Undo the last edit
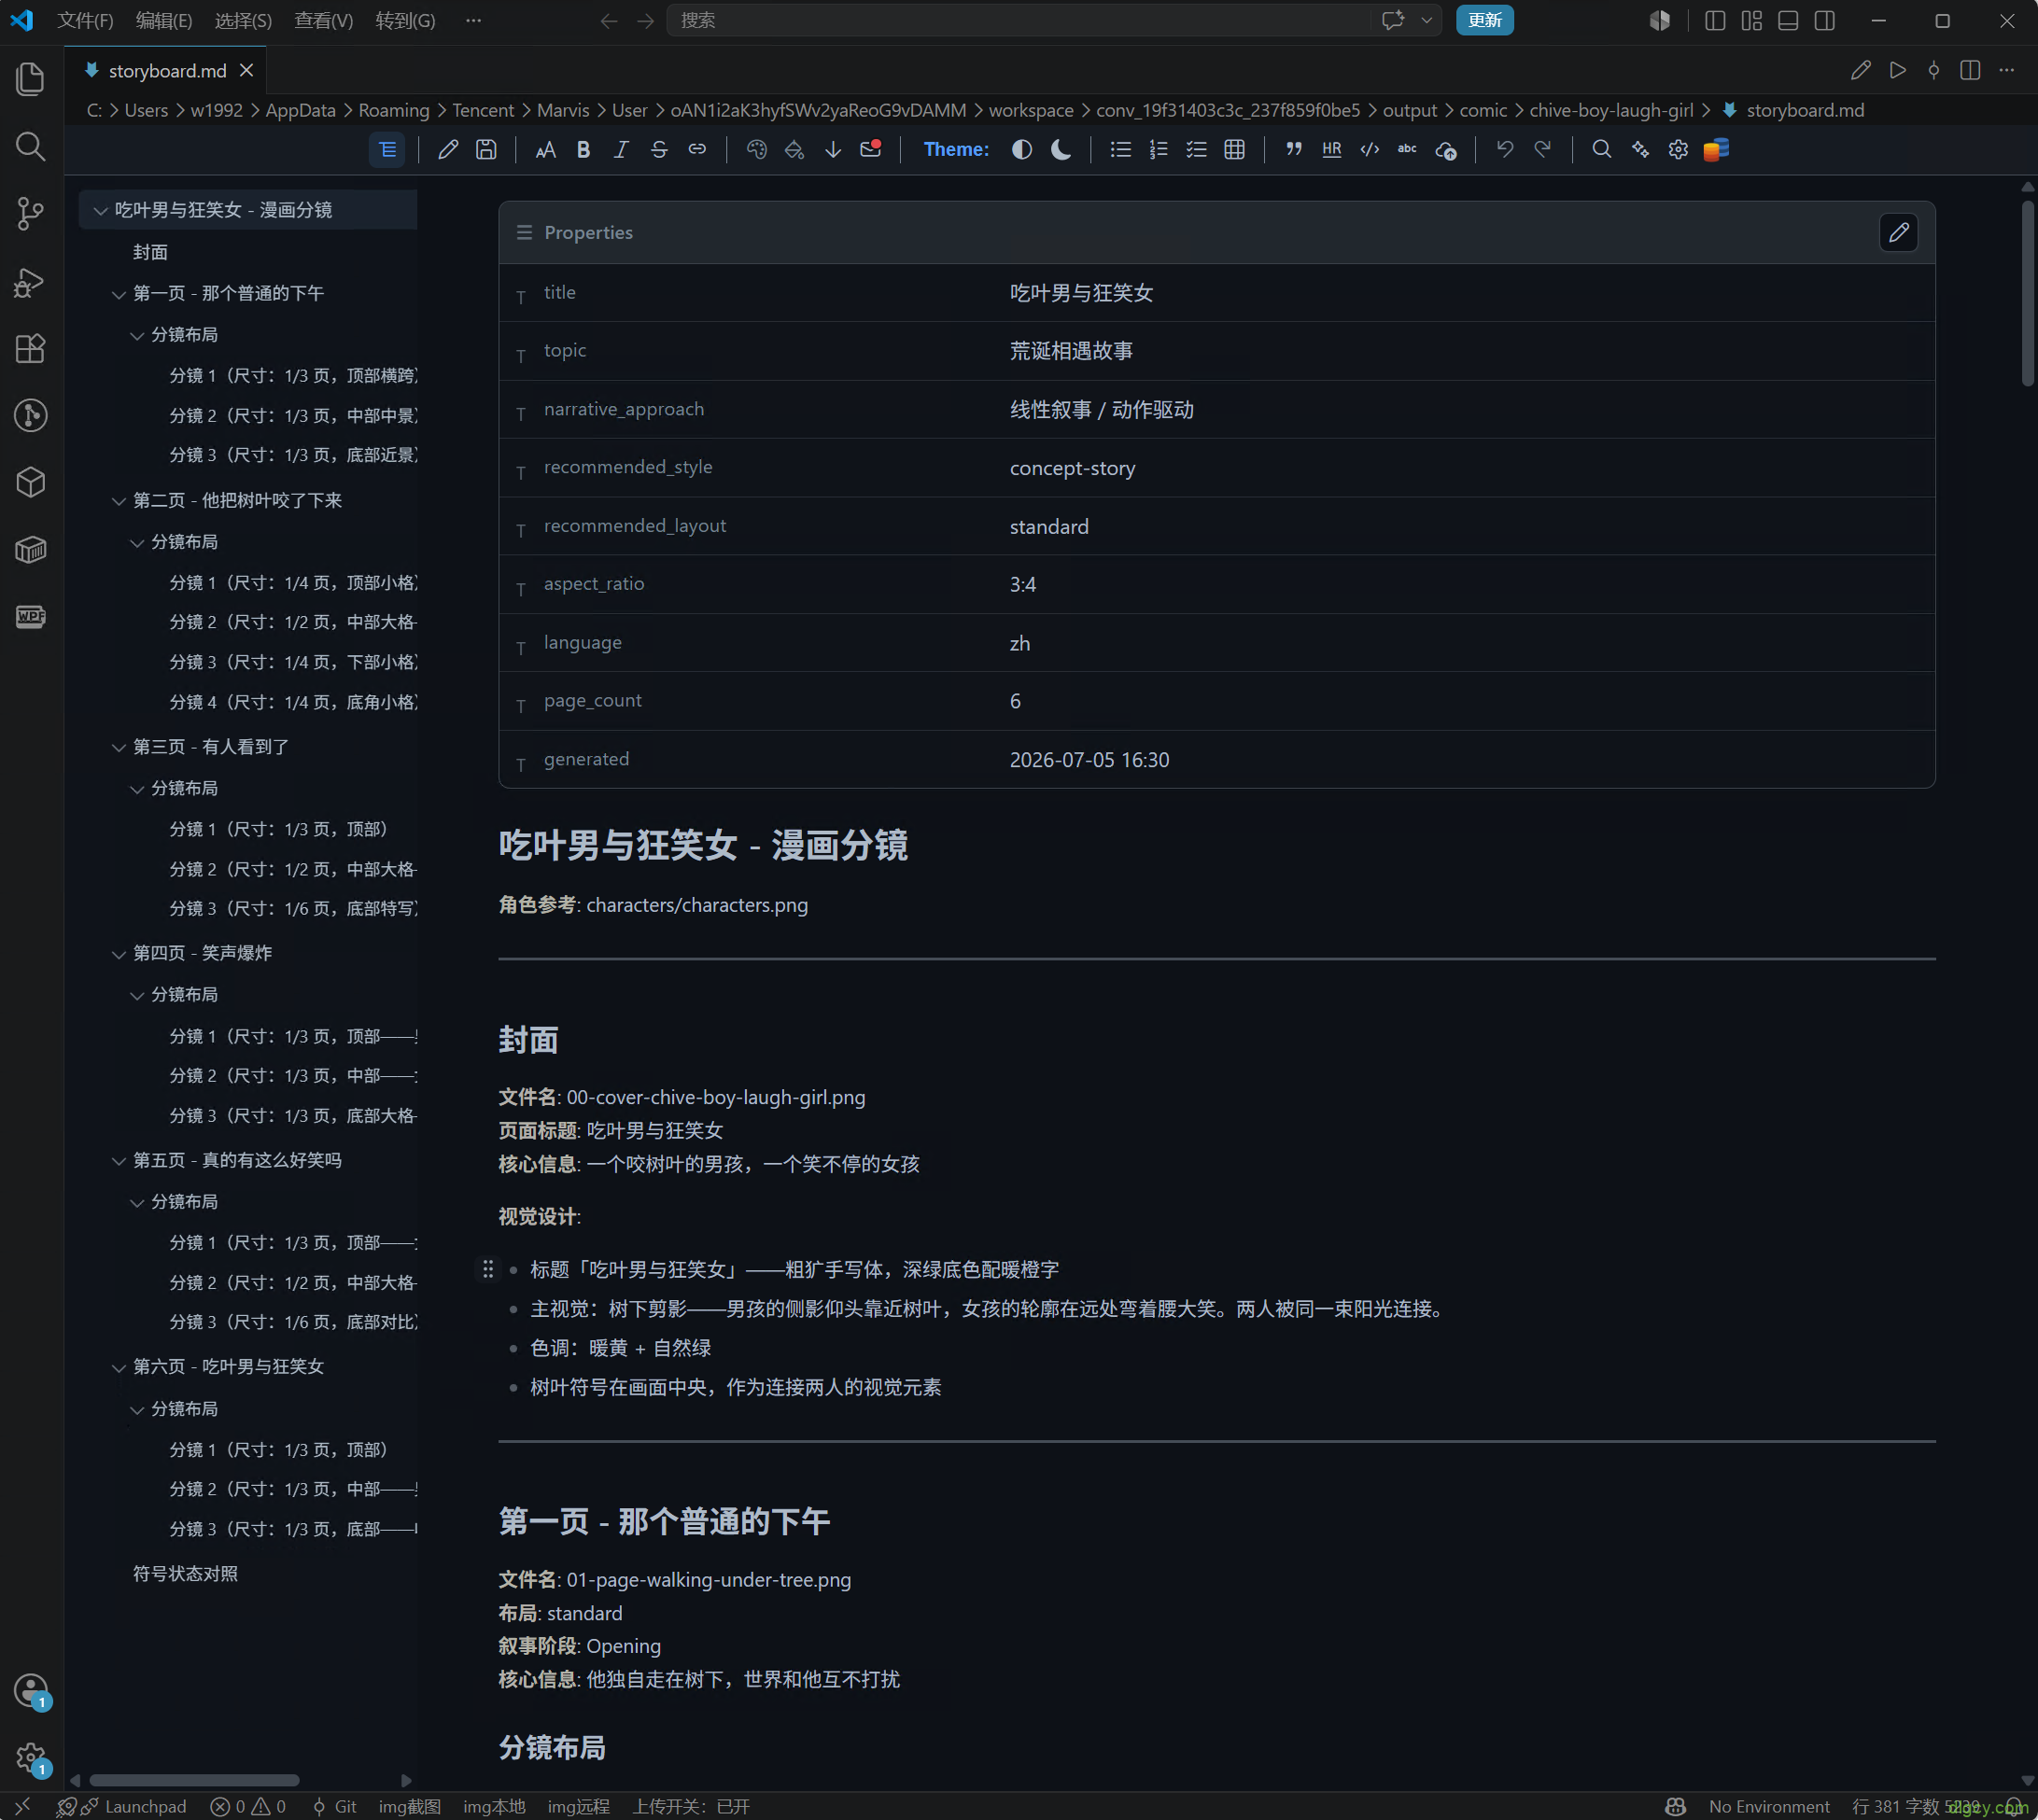Image resolution: width=2038 pixels, height=1820 pixels. (1505, 150)
